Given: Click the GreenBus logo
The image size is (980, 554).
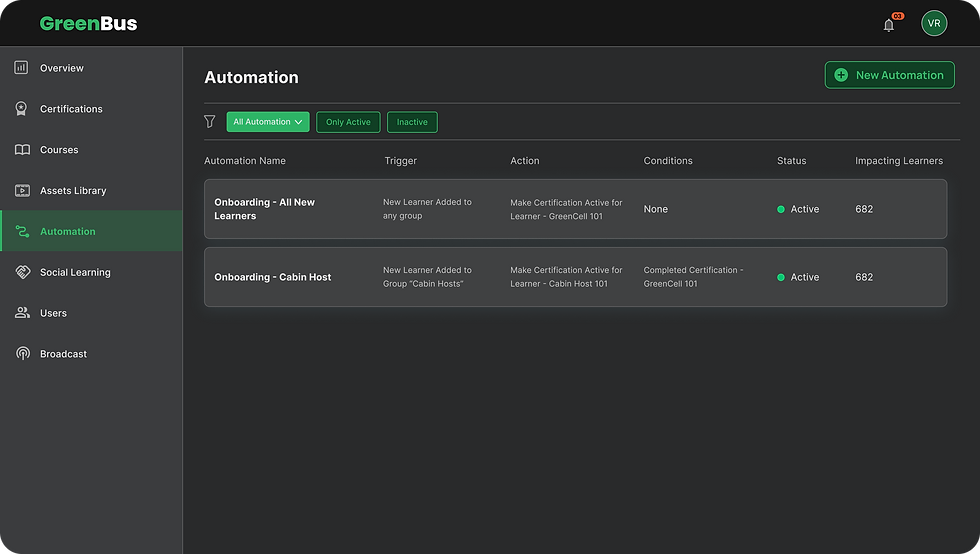Looking at the screenshot, I should [88, 23].
